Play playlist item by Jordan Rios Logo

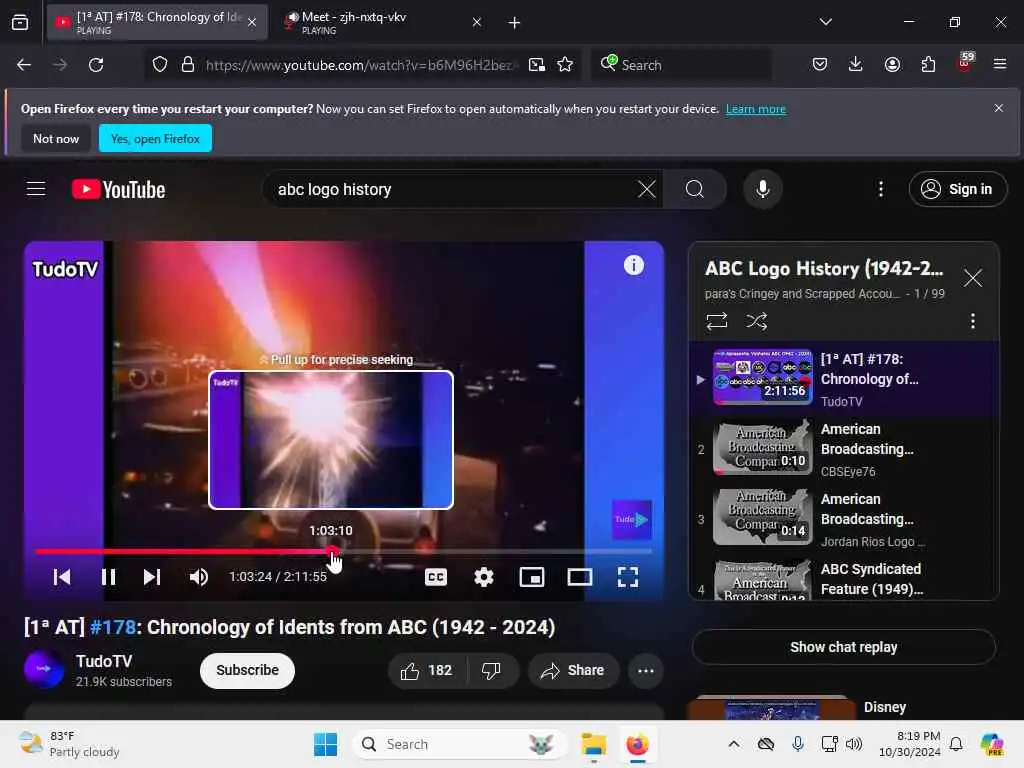844,519
